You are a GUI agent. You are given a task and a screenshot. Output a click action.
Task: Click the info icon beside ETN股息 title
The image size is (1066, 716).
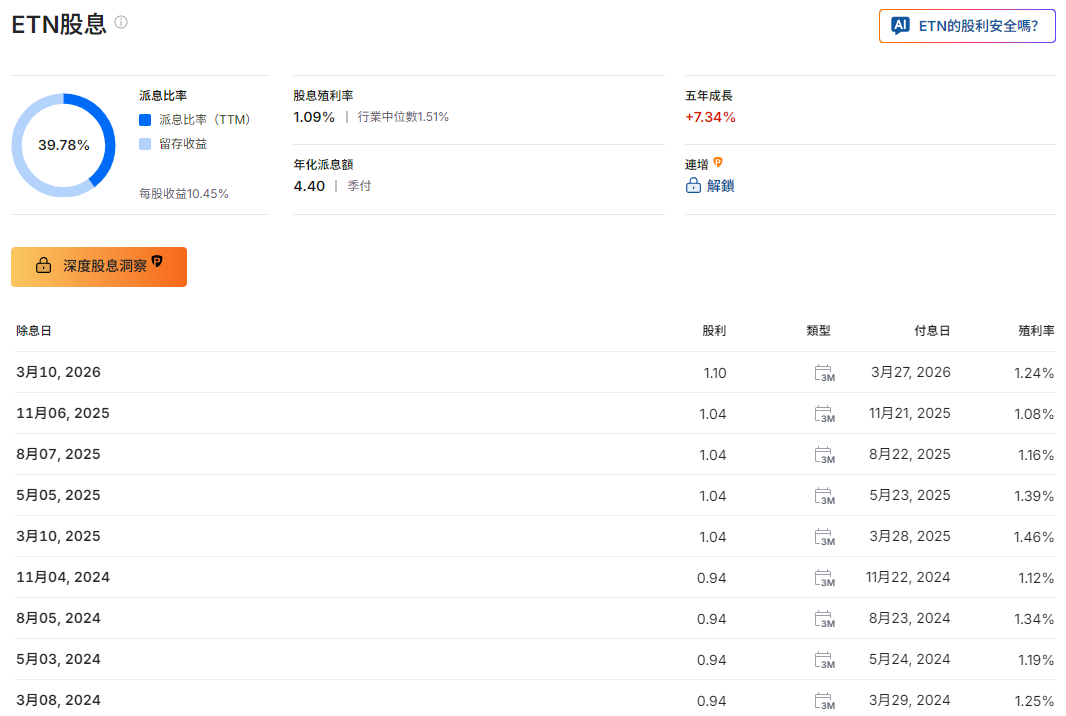click(121, 22)
